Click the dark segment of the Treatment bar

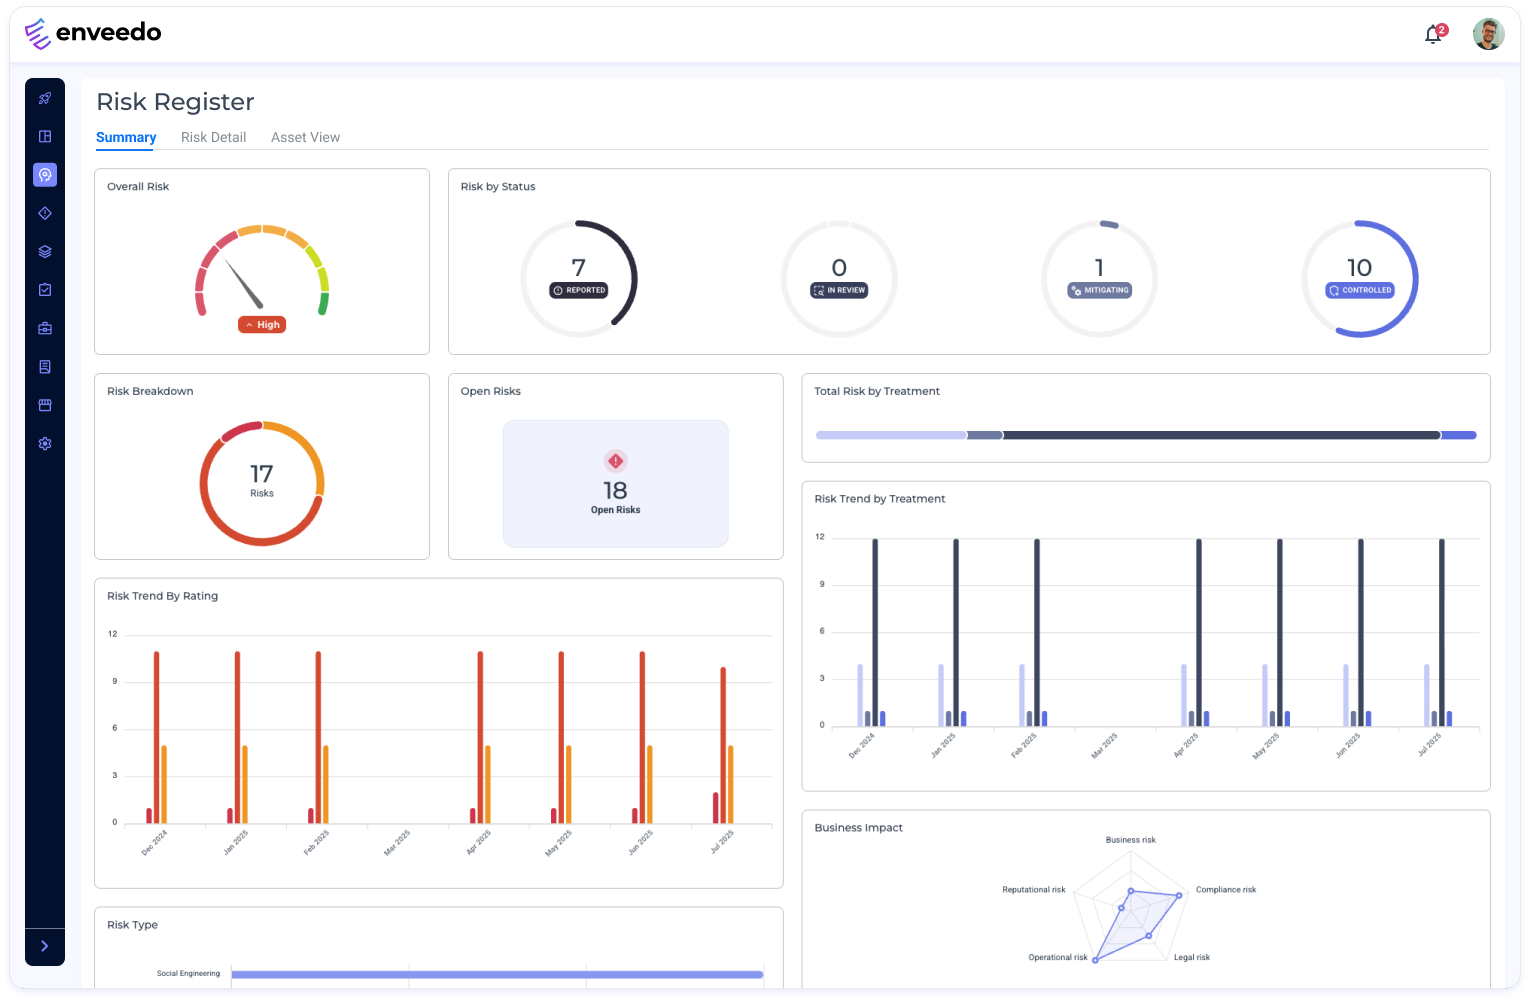click(x=1220, y=435)
